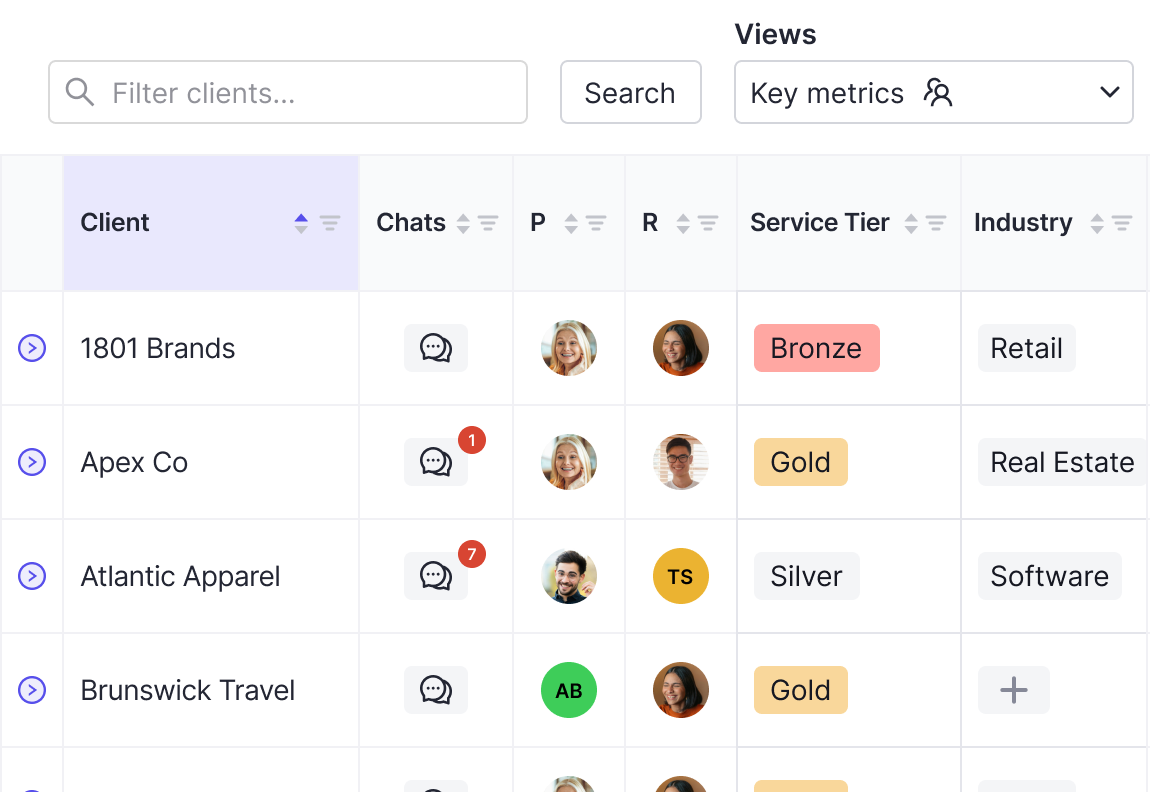Open the Service Tier column filter

pyautogui.click(x=936, y=223)
